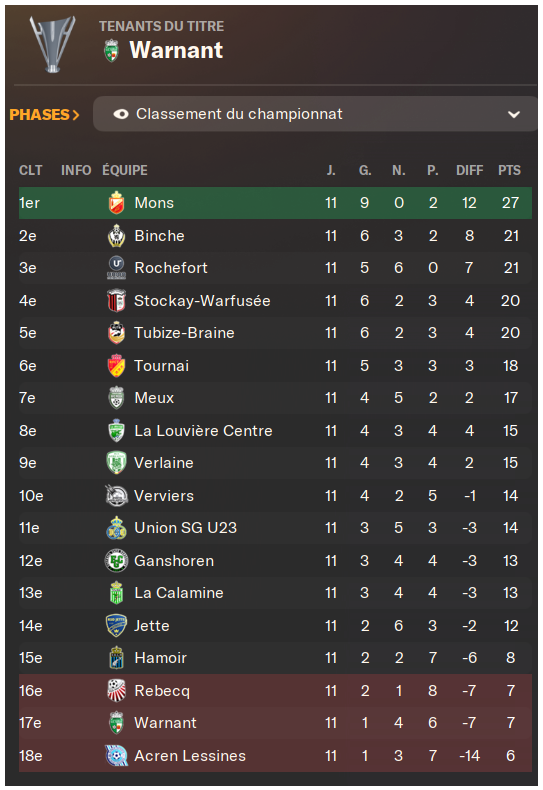Click the trophy cup icon

click(x=52, y=44)
